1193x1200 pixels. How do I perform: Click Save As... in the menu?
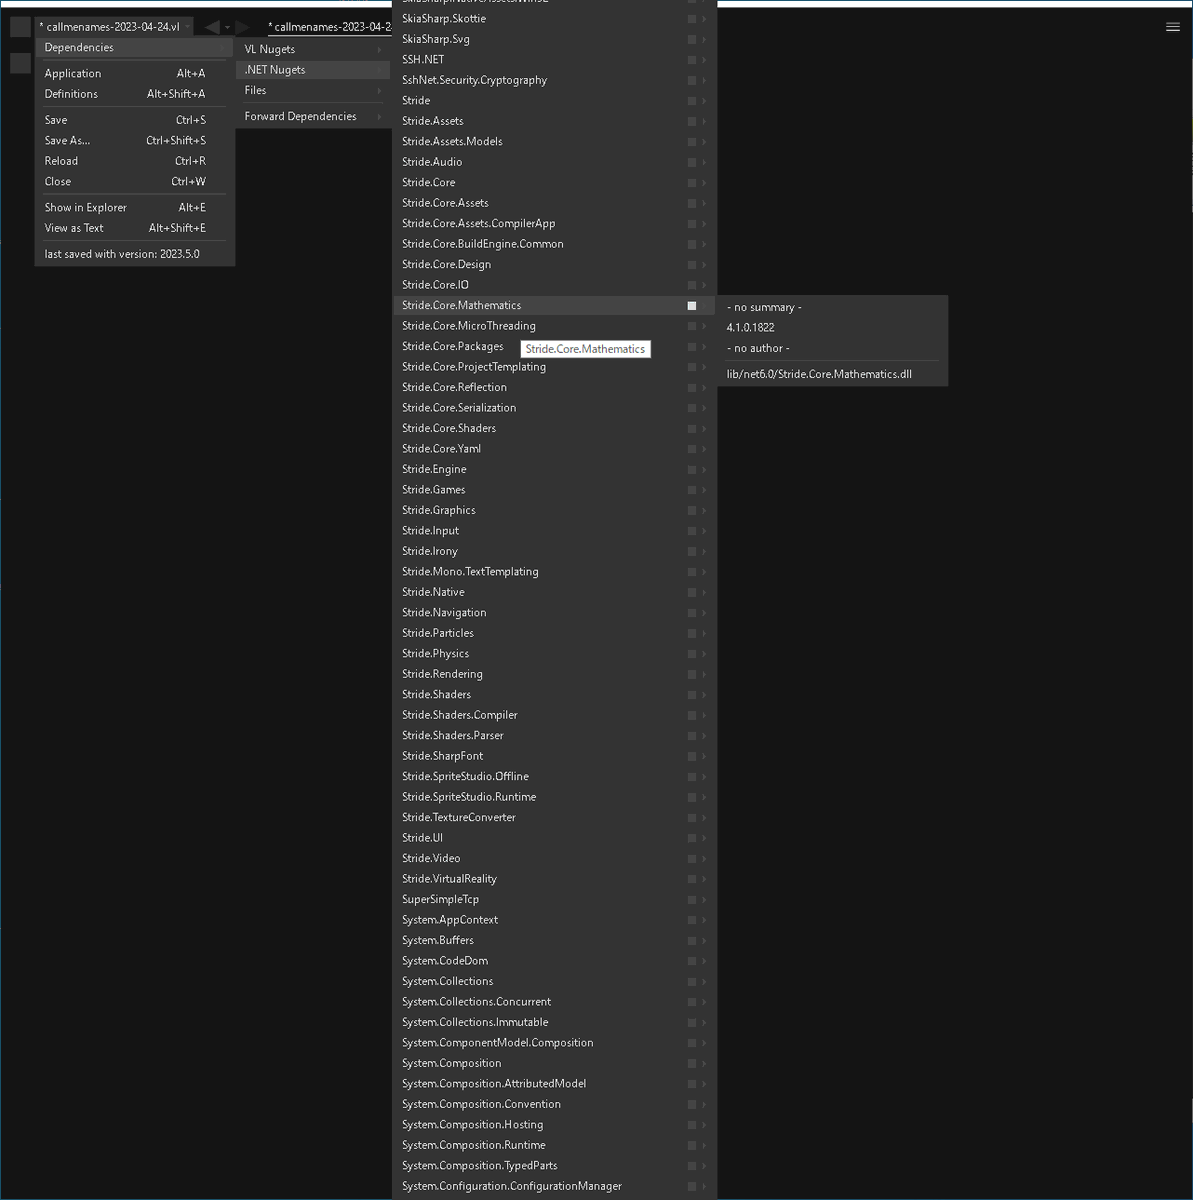point(135,140)
